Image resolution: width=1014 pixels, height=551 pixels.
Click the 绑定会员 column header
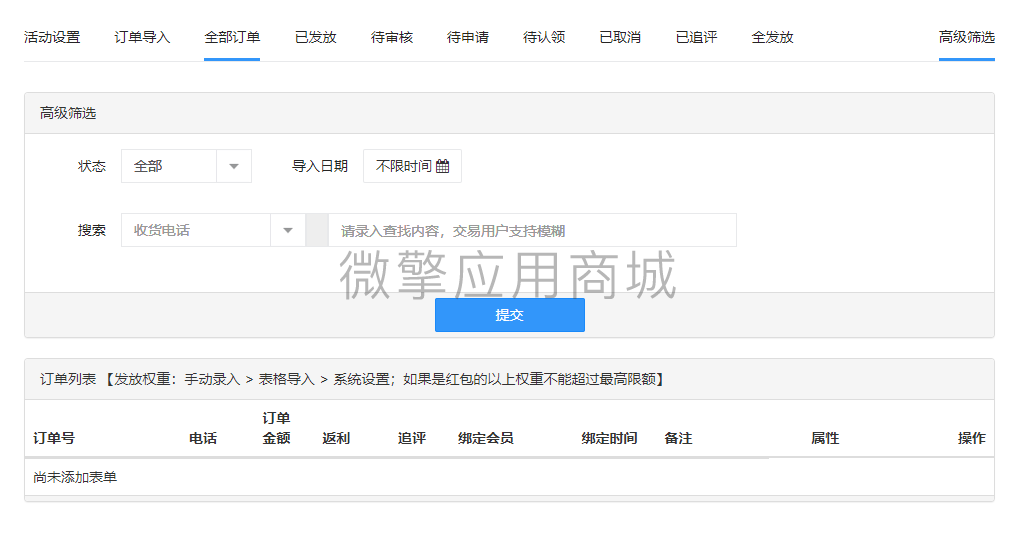click(x=486, y=438)
